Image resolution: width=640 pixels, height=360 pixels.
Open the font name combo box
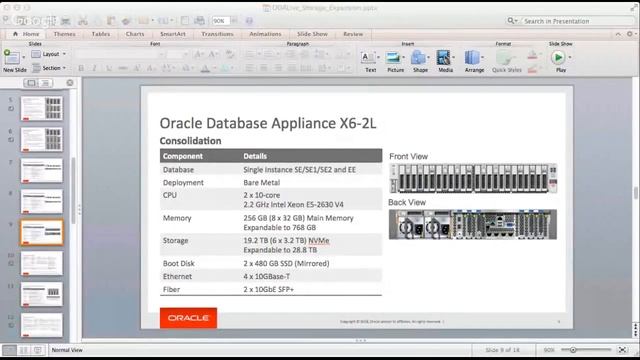(120, 54)
